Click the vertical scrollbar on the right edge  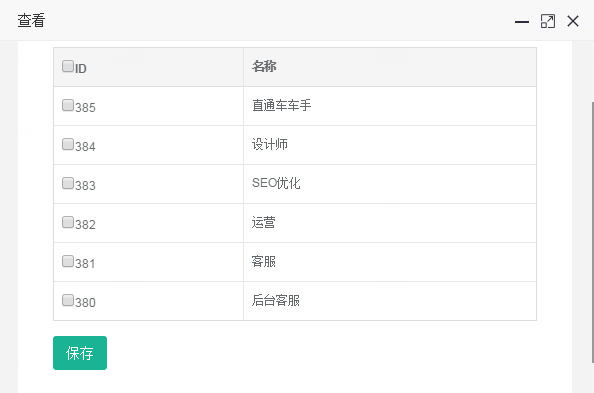pos(592,232)
